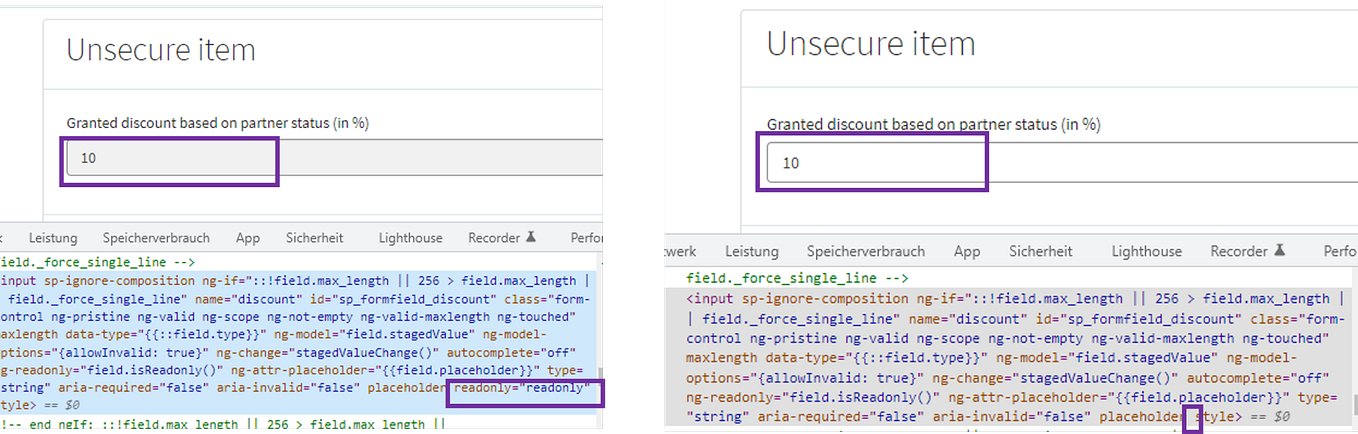This screenshot has width=1358, height=434.
Task: Click the "Unsecure item" heading in left screenshot
Action: pos(161,49)
